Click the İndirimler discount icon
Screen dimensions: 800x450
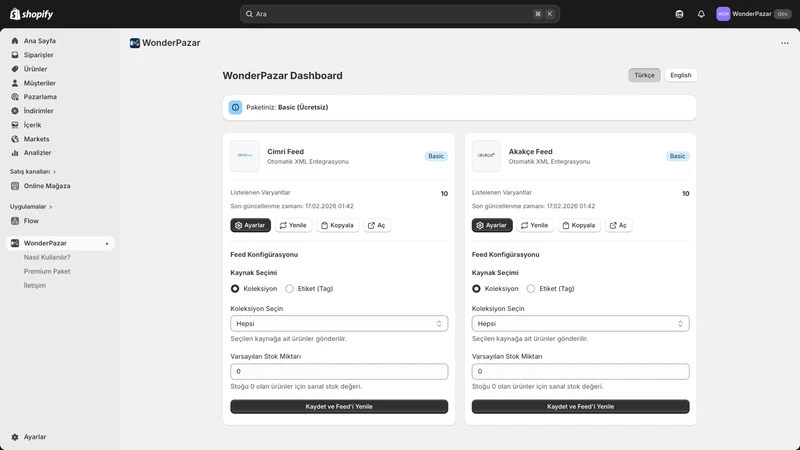[15, 111]
